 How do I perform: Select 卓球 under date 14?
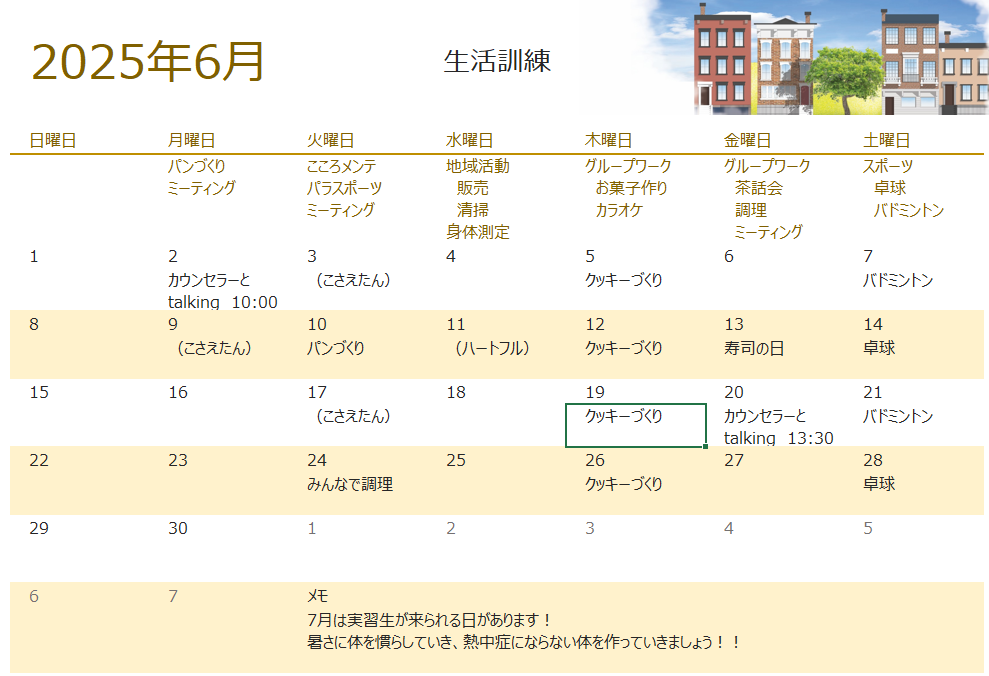879,348
